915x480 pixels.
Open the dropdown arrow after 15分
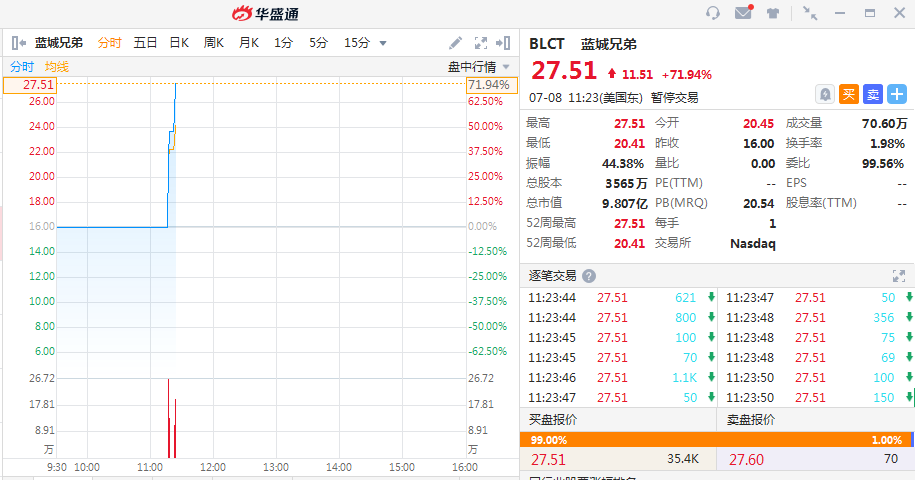382,43
